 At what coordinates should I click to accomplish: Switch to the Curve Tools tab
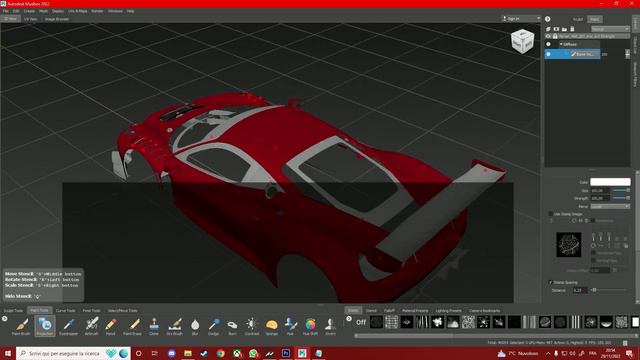[x=65, y=311]
